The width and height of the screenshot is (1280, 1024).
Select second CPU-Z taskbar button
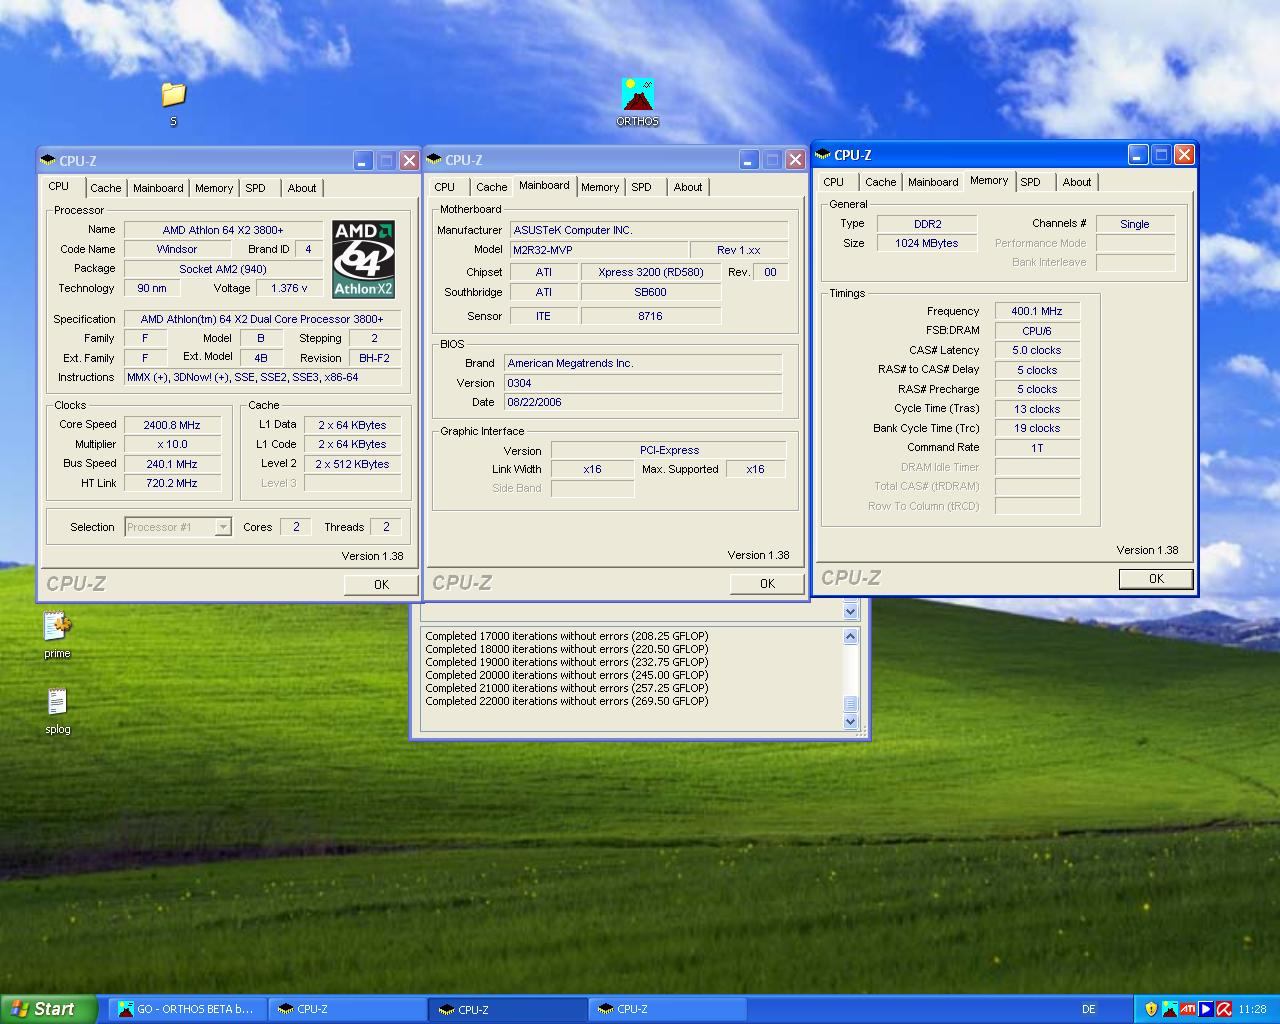pos(508,1009)
